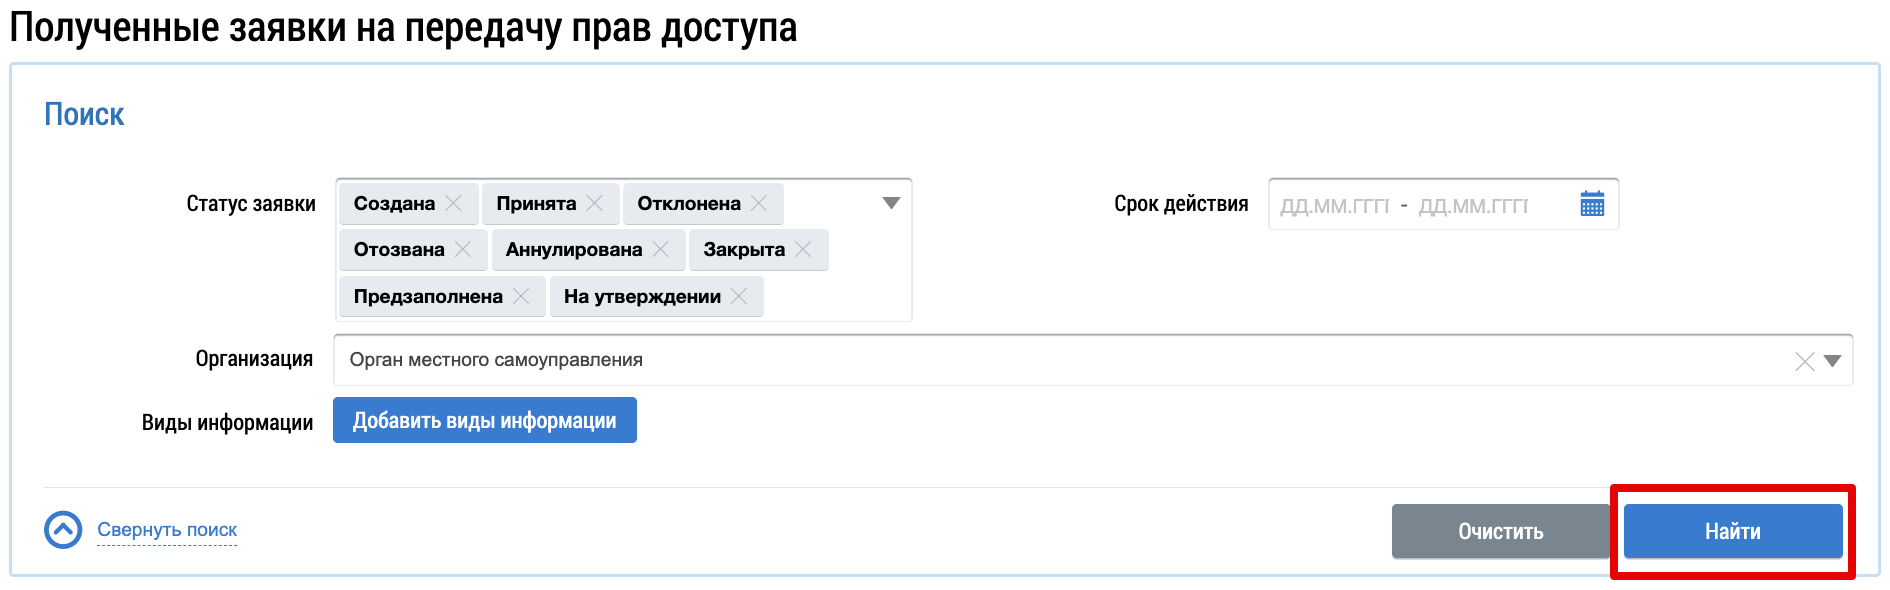The image size is (1890, 590).
Task: Open the 'Организация' dropdown list
Action: tap(1832, 361)
